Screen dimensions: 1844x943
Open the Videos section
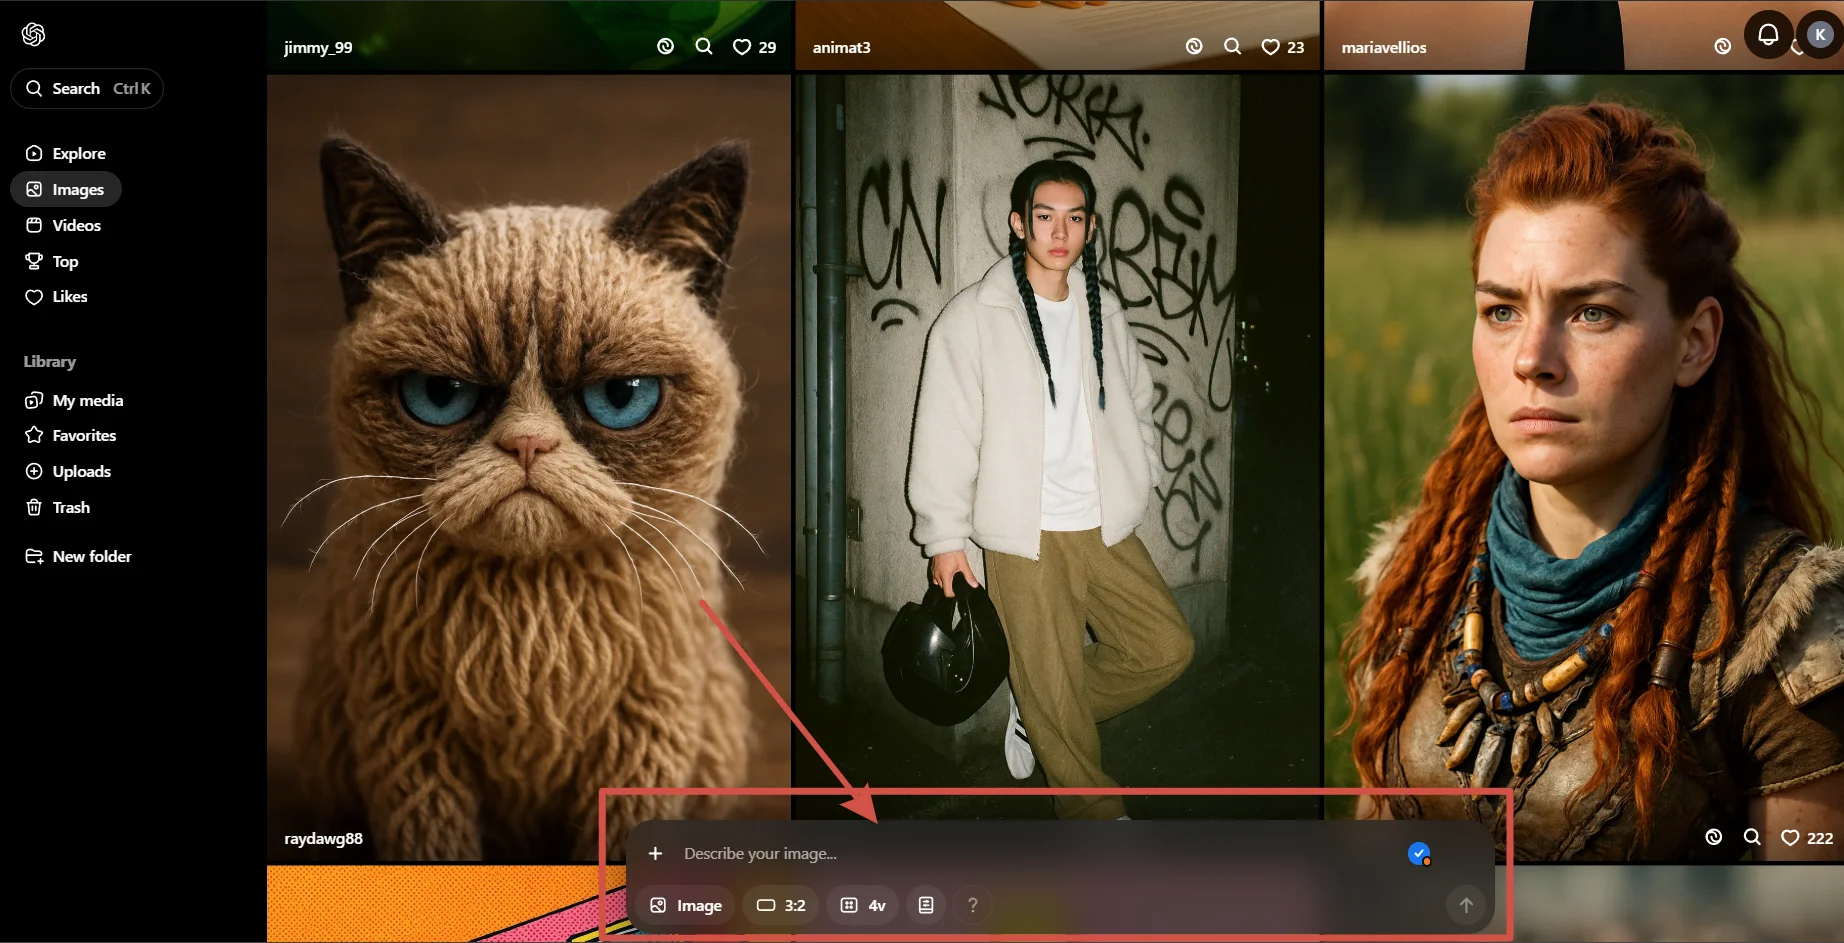(64, 225)
